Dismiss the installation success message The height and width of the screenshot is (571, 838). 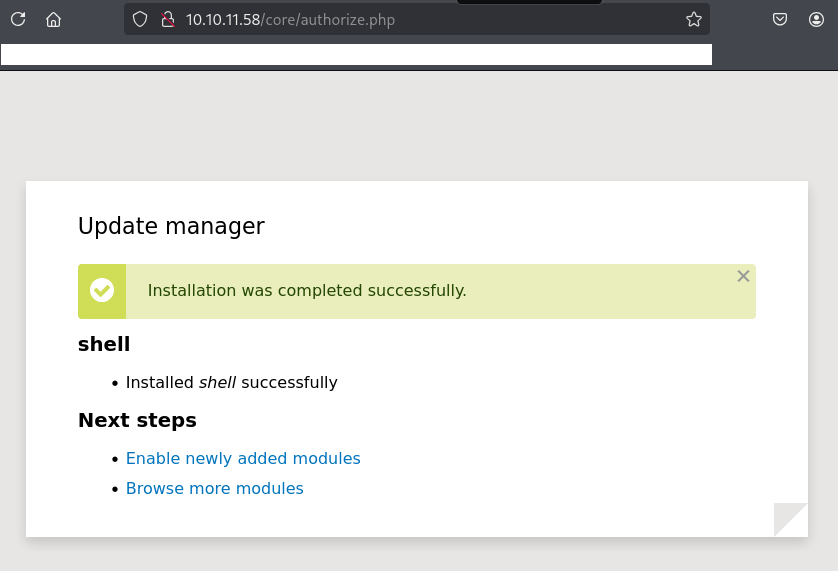tap(743, 276)
